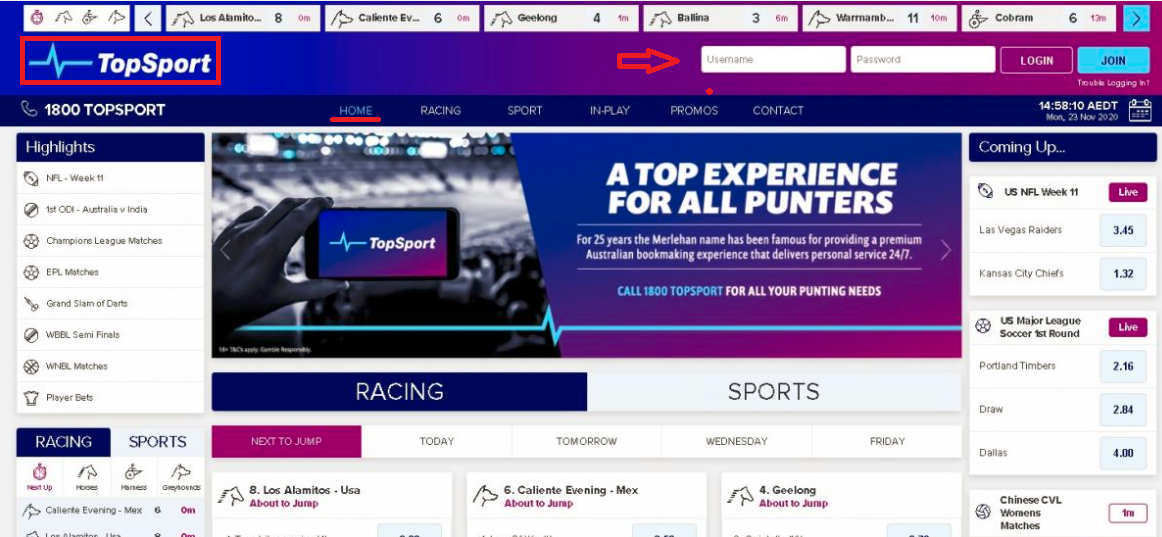Switch to the large RACING tab

click(x=399, y=392)
